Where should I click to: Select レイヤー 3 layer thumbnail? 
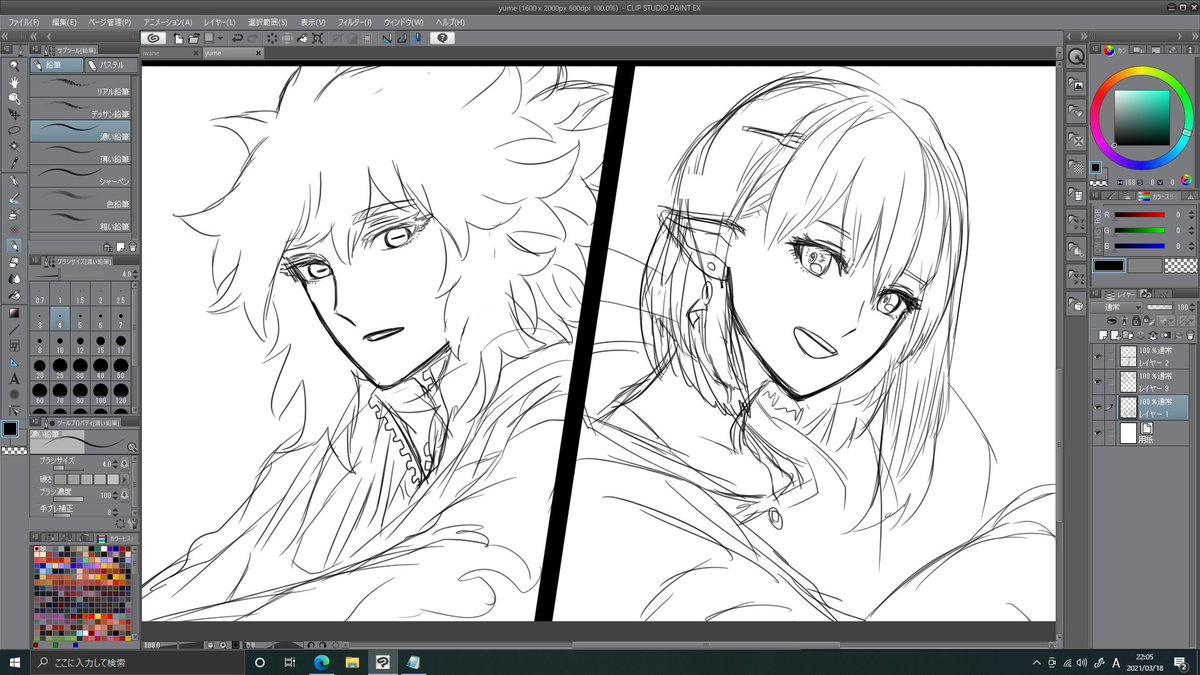(1128, 381)
